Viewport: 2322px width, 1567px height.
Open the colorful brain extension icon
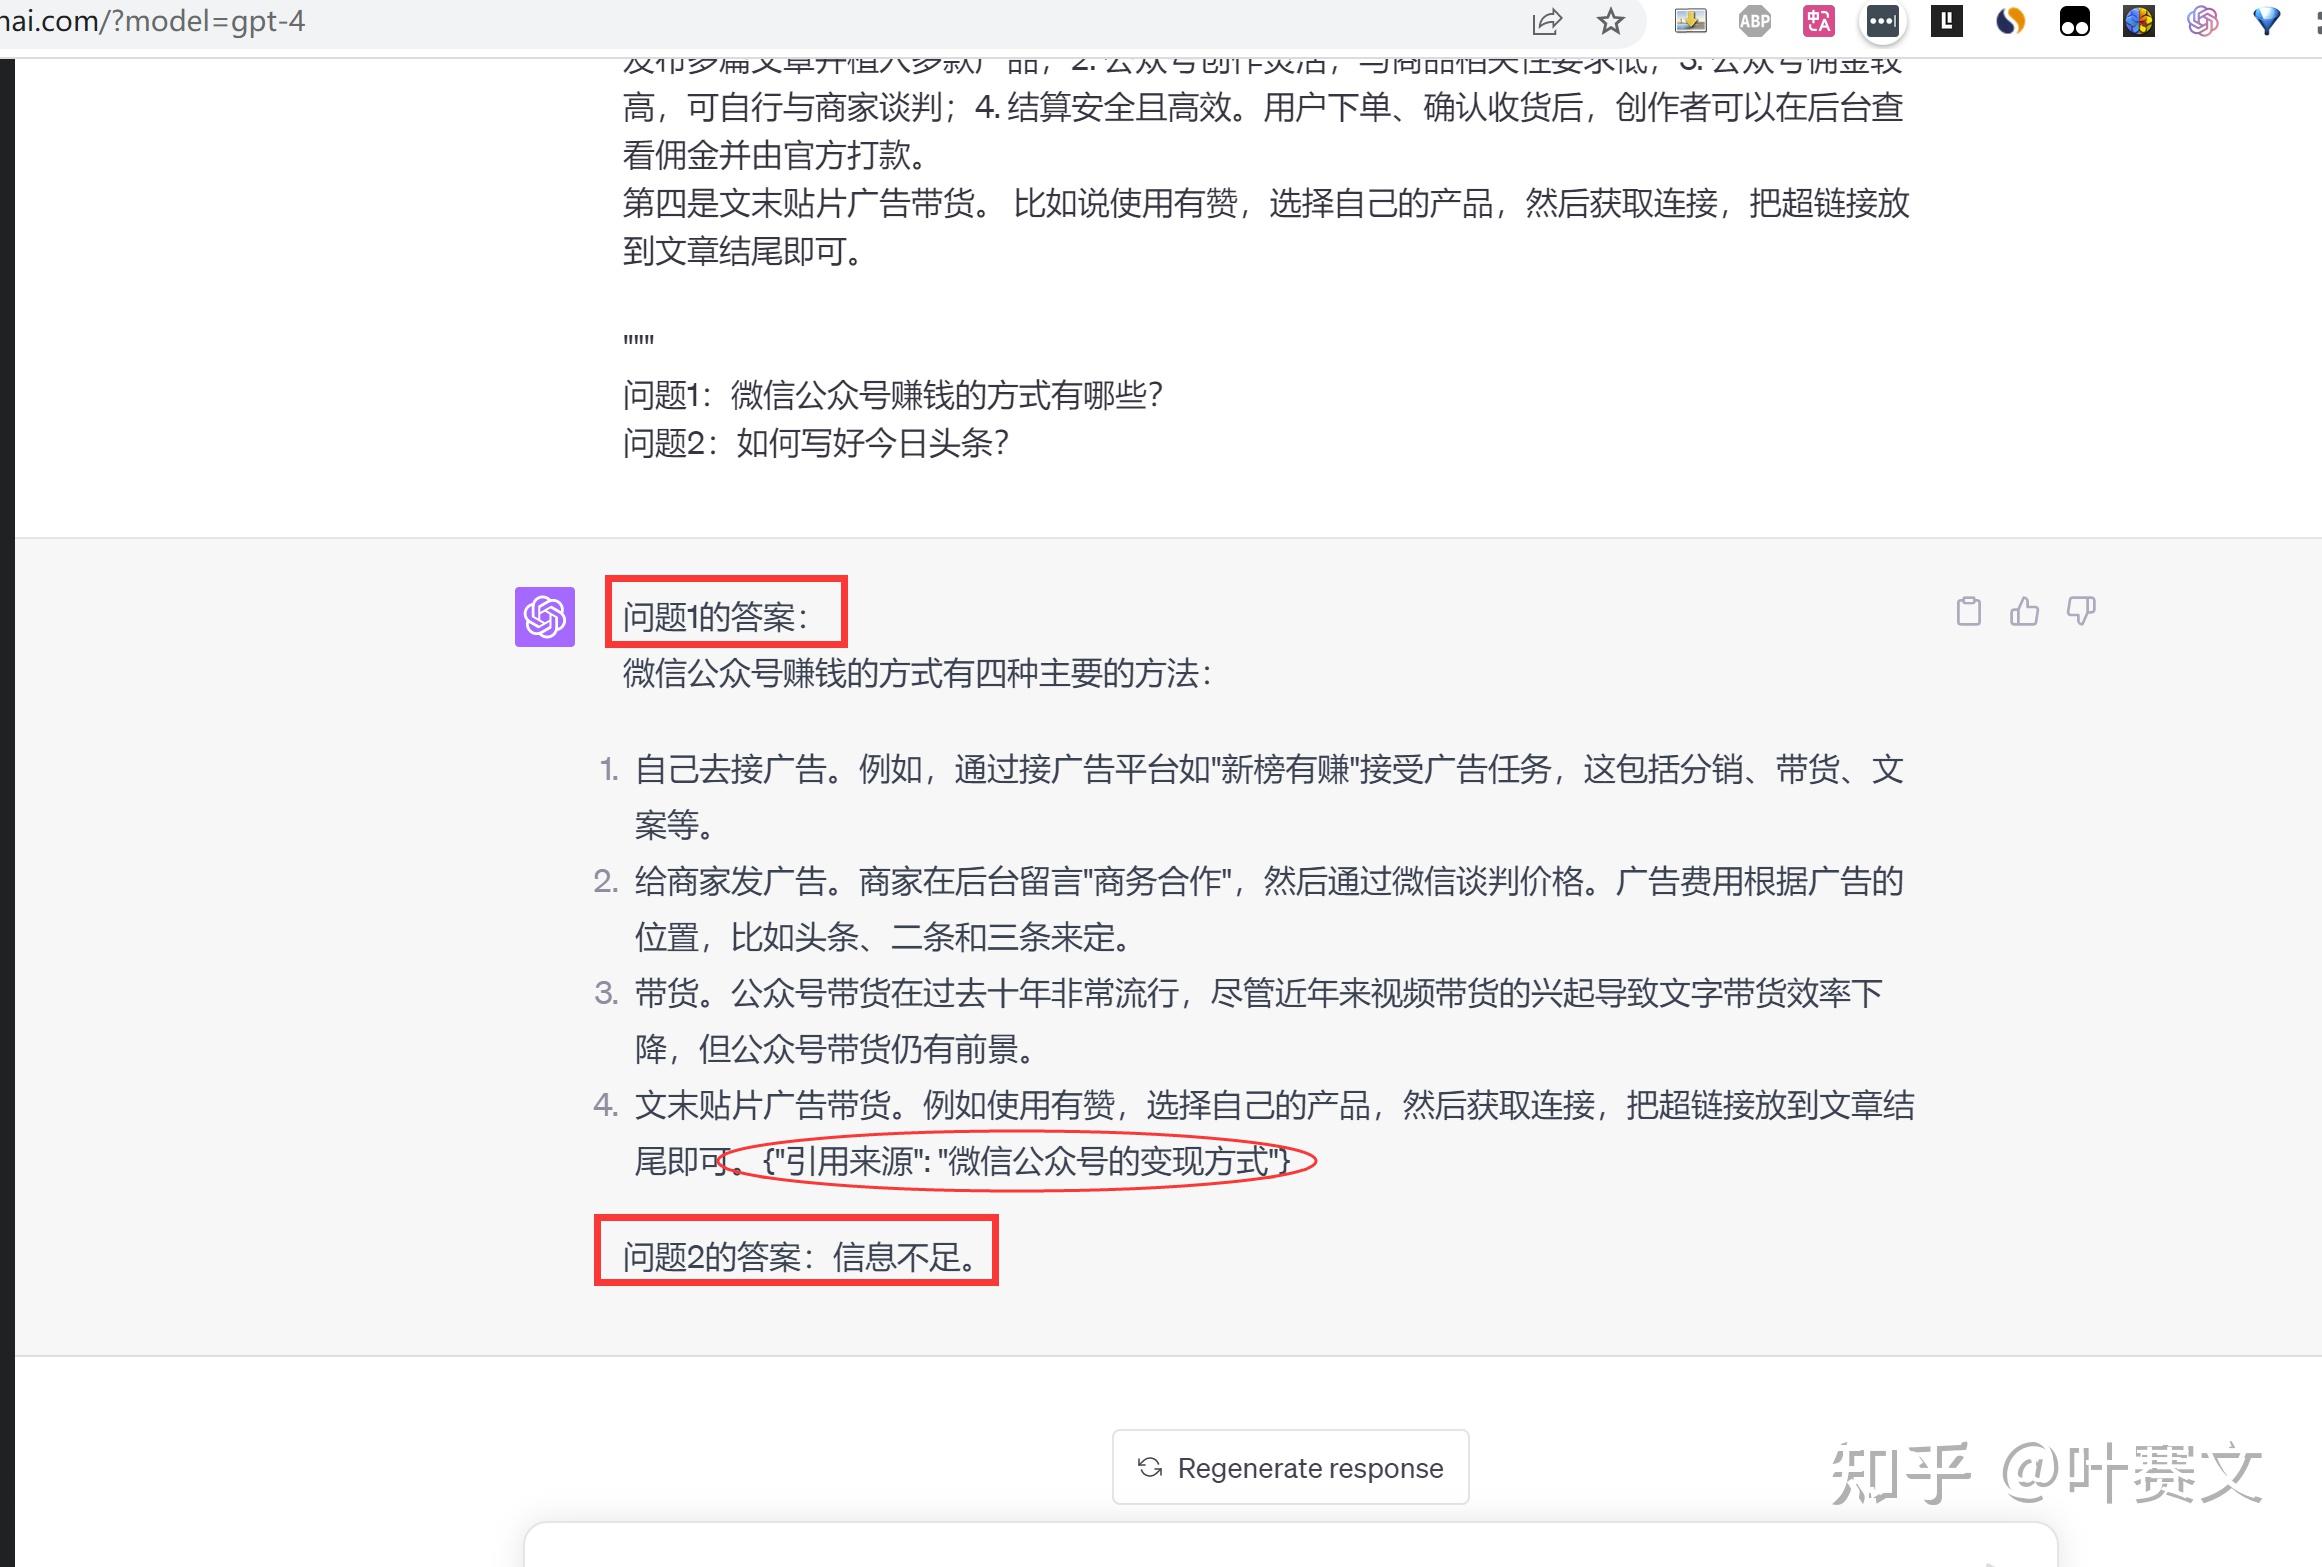[2139, 21]
